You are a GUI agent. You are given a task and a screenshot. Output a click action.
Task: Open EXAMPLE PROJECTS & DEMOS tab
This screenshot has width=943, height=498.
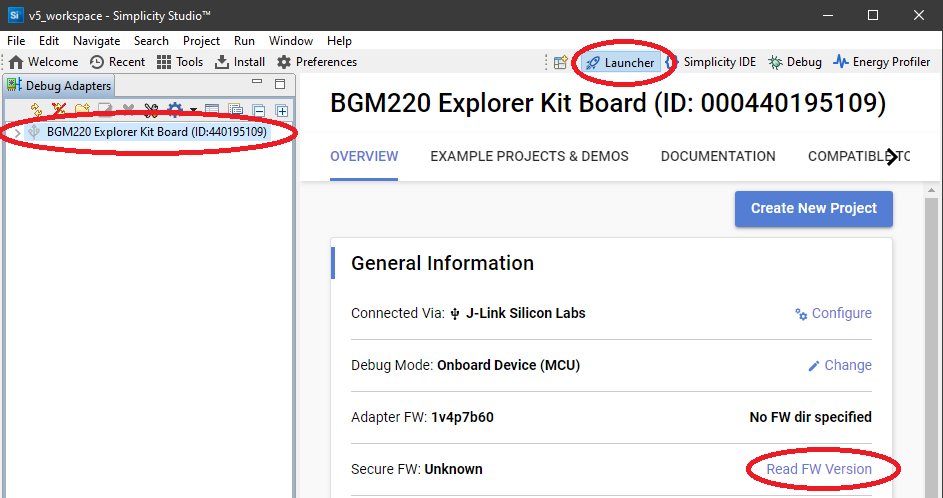tap(529, 156)
